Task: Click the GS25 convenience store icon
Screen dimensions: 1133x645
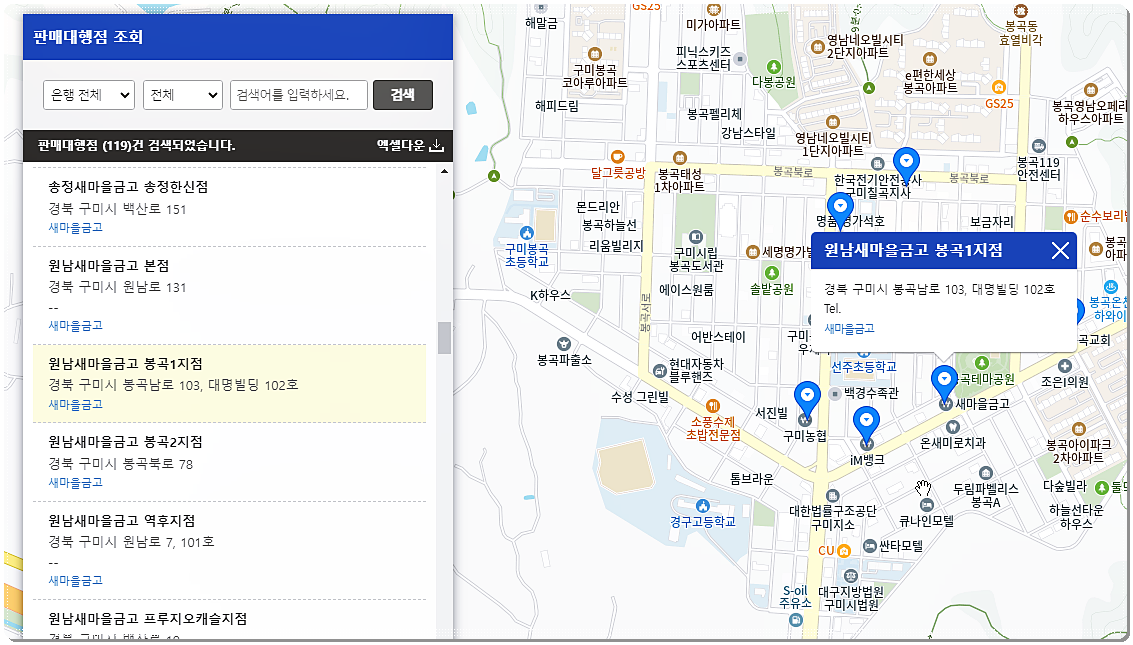Action: click(x=999, y=87)
